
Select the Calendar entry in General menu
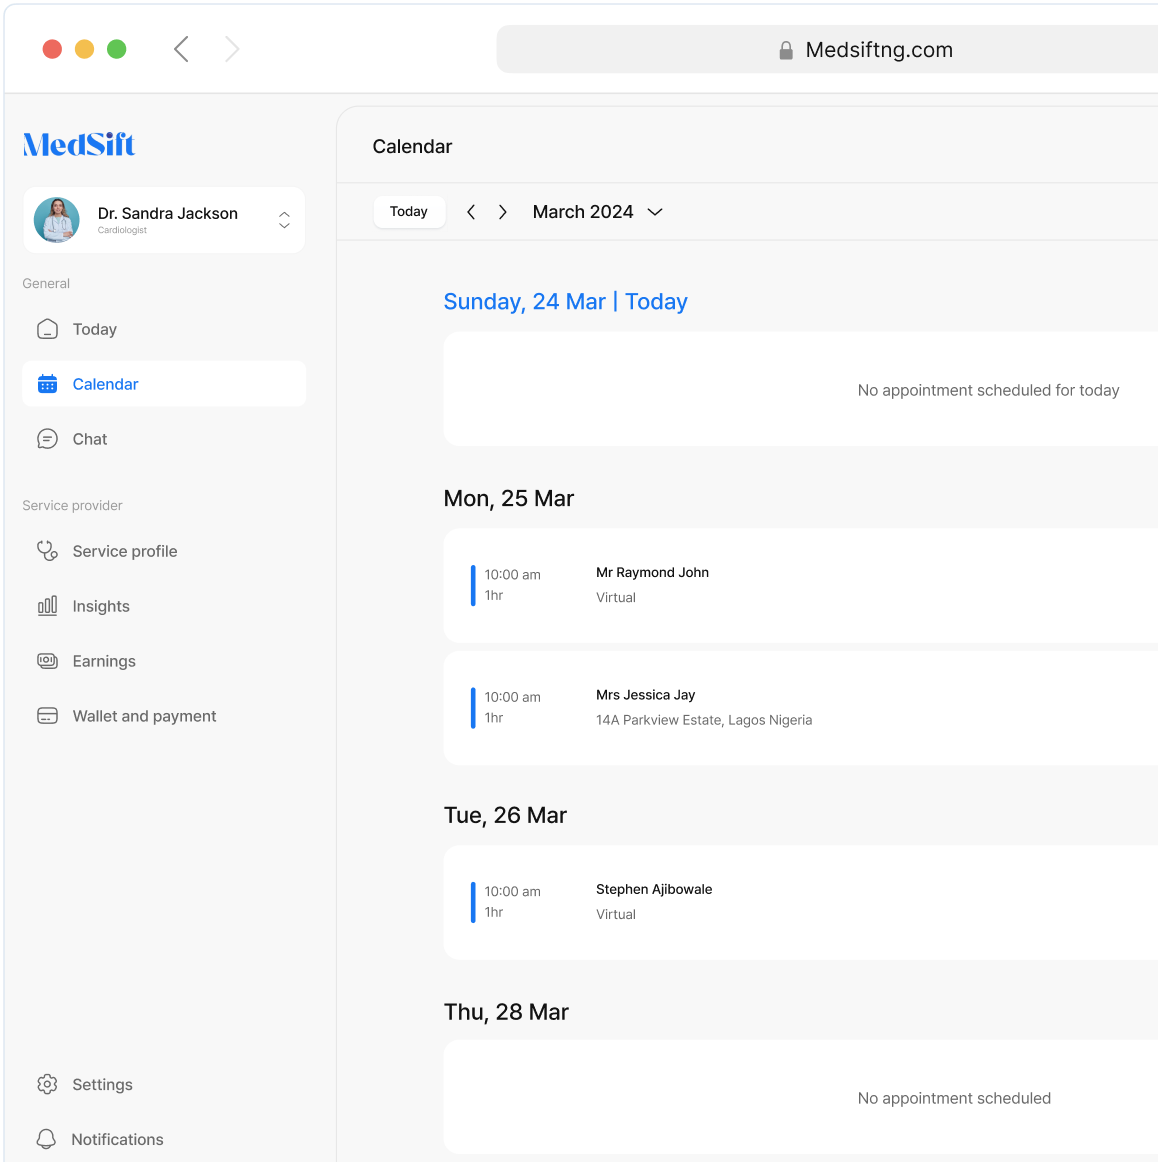(x=105, y=383)
